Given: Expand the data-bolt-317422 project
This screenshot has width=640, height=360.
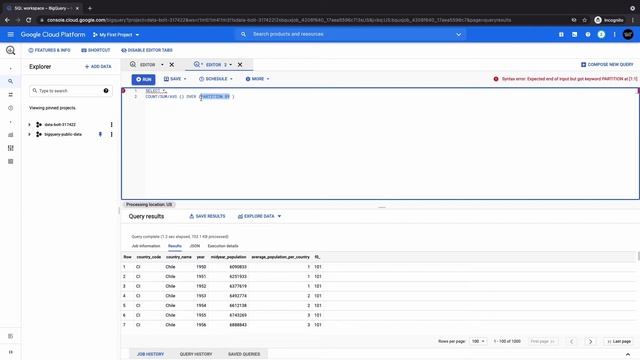Looking at the screenshot, I should 29,124.
